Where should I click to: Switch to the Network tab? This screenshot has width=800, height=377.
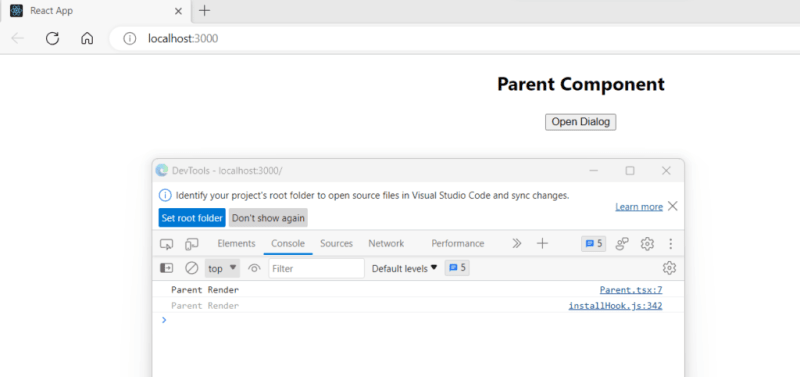(386, 244)
